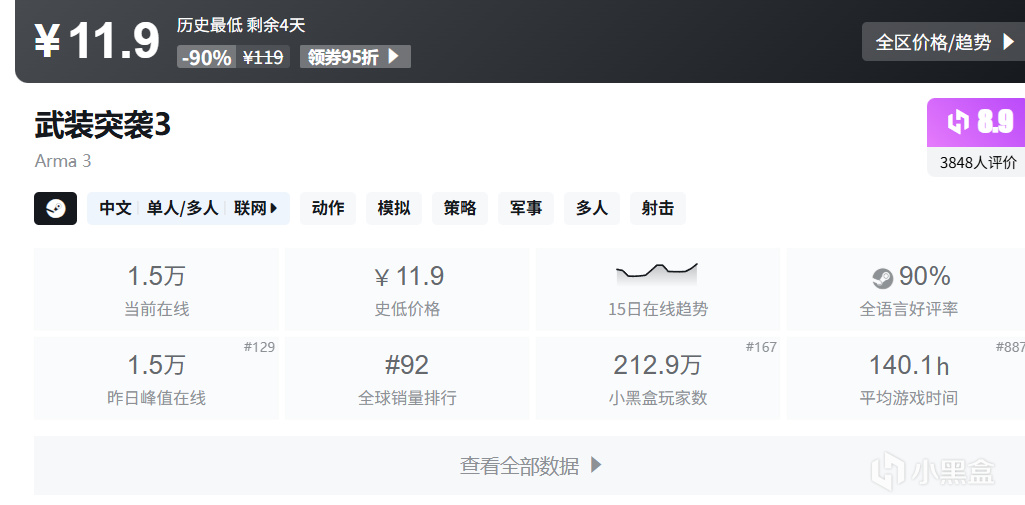Click the -90% discount badge
This screenshot has width=1025, height=505.
coord(207,57)
